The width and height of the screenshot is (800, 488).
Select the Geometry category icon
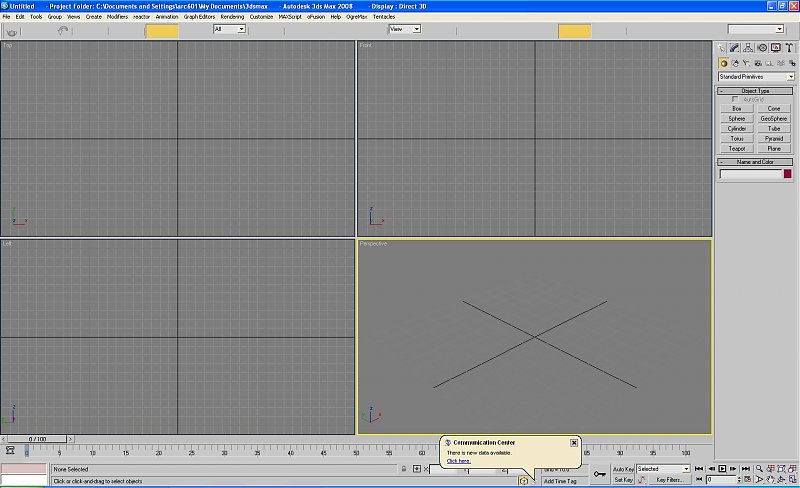[723, 63]
